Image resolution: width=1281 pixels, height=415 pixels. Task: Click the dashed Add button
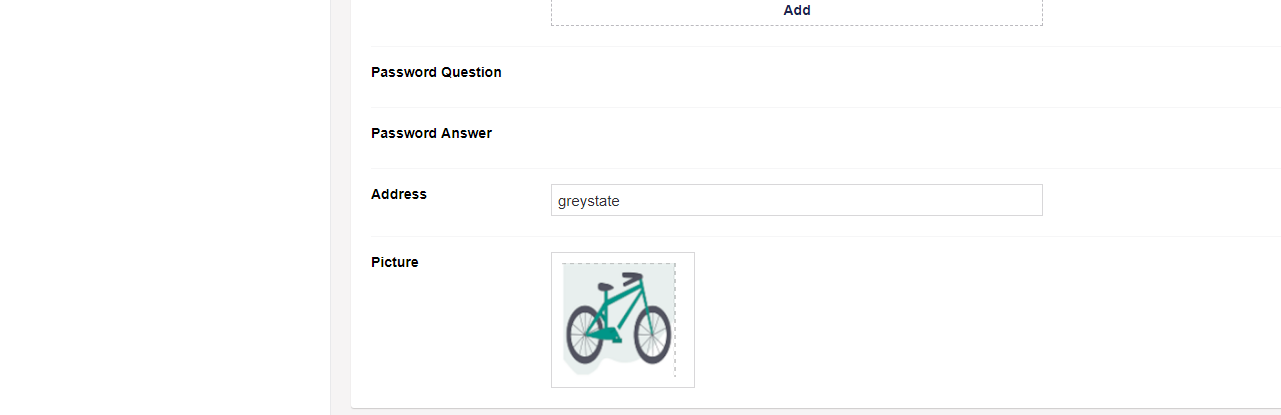(796, 10)
